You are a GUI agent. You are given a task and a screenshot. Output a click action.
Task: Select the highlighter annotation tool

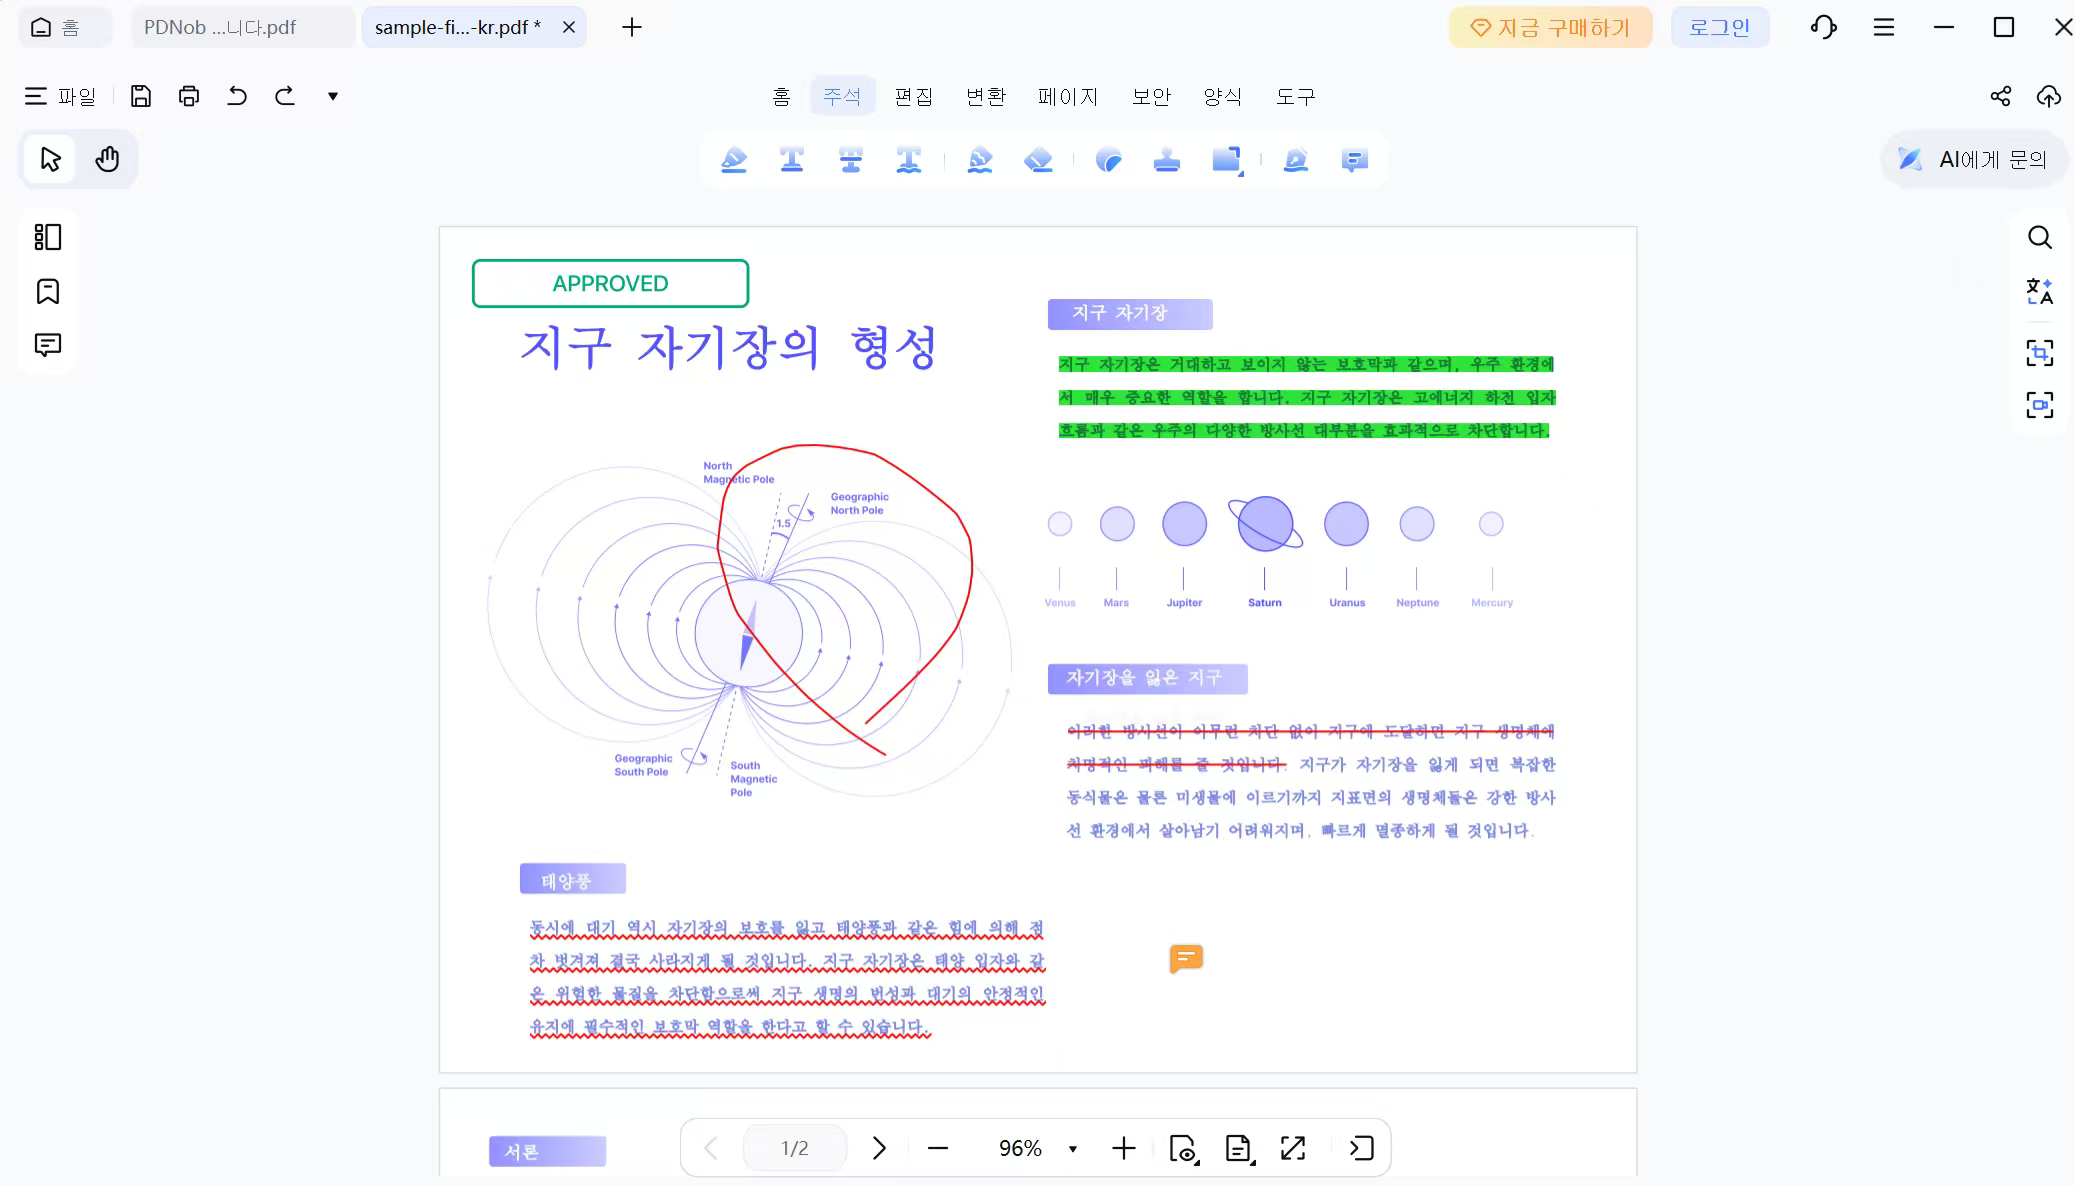[734, 160]
